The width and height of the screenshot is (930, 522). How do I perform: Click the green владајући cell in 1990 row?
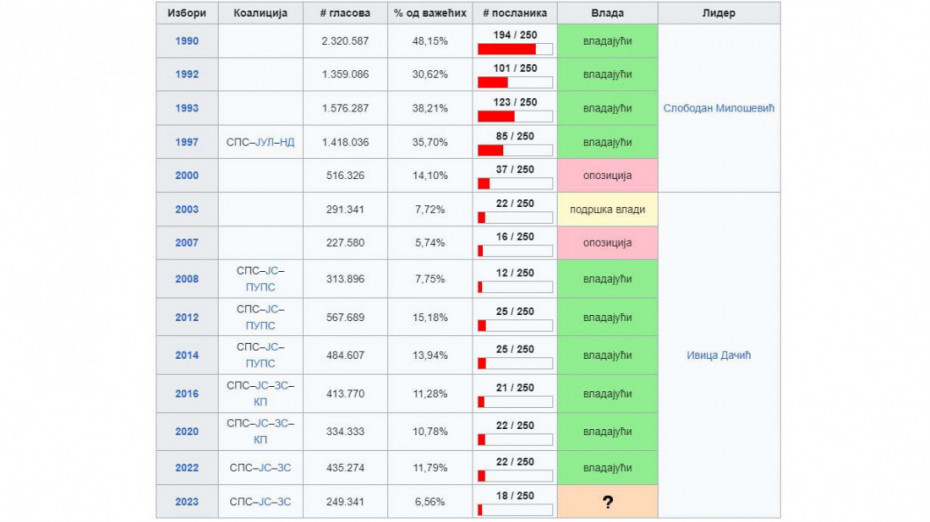click(x=607, y=41)
